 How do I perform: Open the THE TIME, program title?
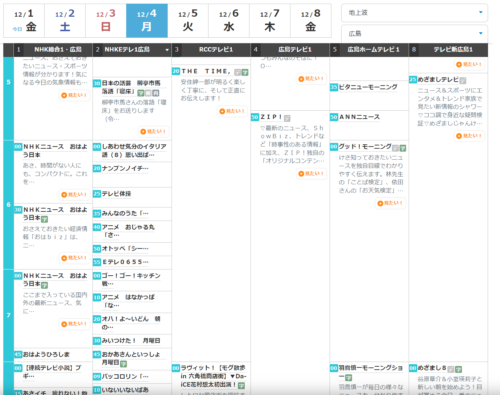pos(206,71)
